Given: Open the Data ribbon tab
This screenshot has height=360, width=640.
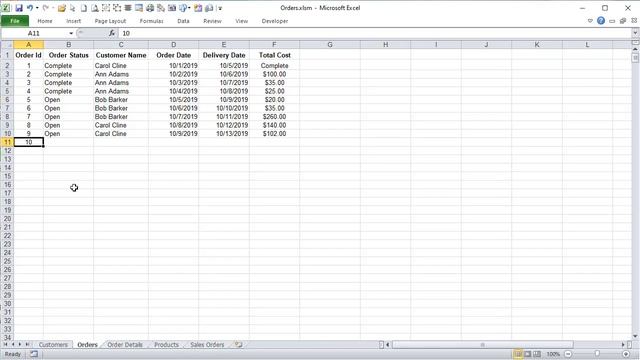Looking at the screenshot, I should pos(183,21).
